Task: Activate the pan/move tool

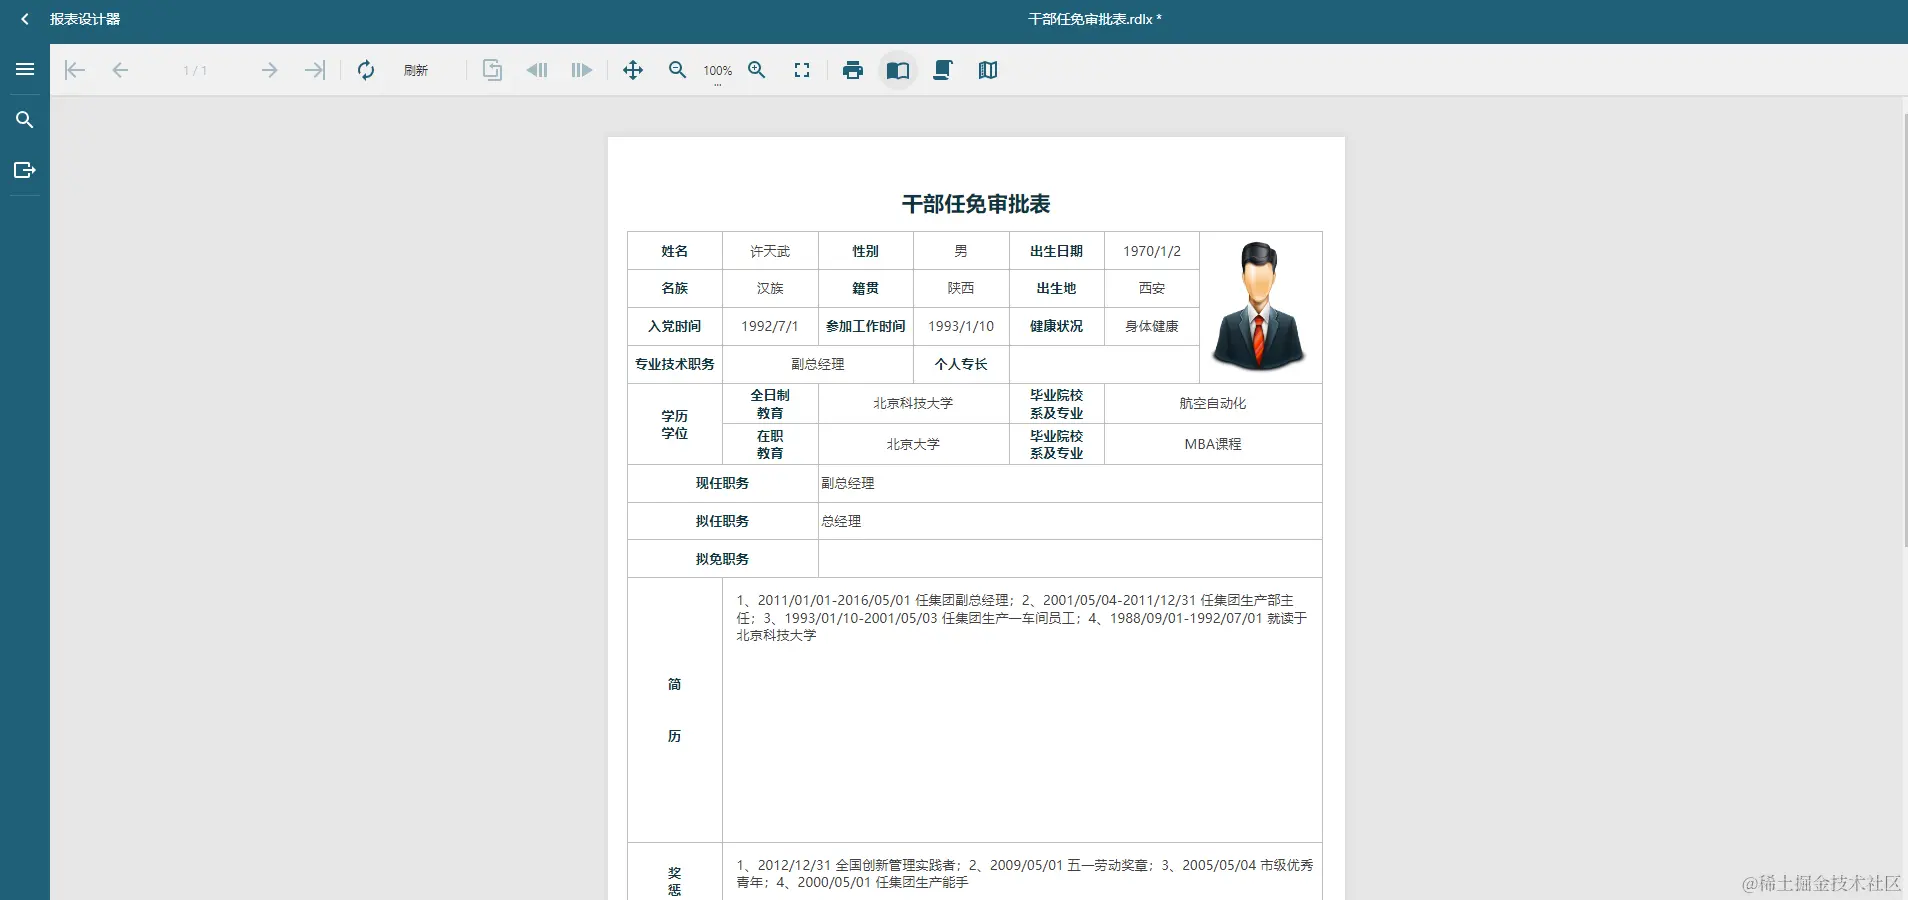Action: [x=633, y=70]
